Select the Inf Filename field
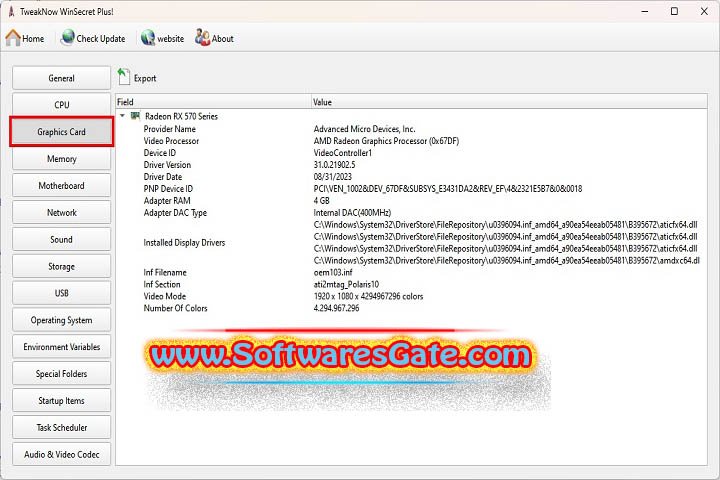 (165, 272)
